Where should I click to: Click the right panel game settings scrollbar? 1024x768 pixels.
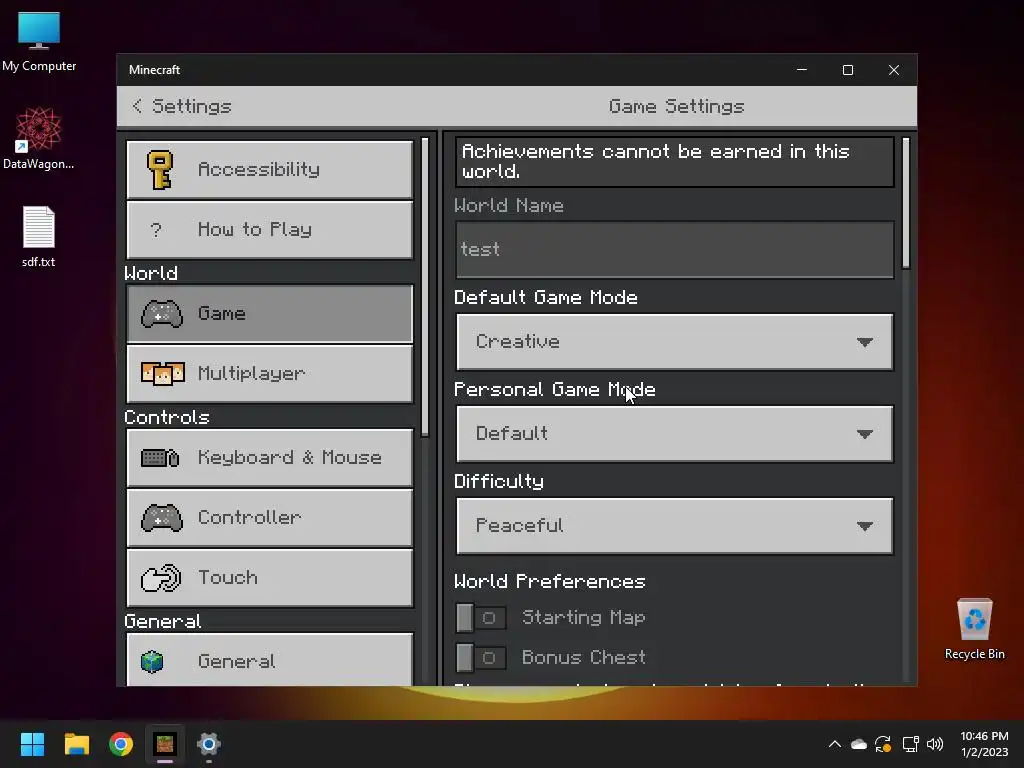coord(906,202)
